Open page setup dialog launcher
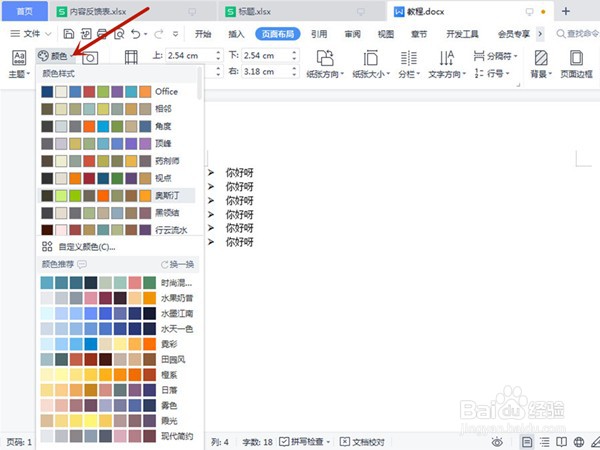 518,85
